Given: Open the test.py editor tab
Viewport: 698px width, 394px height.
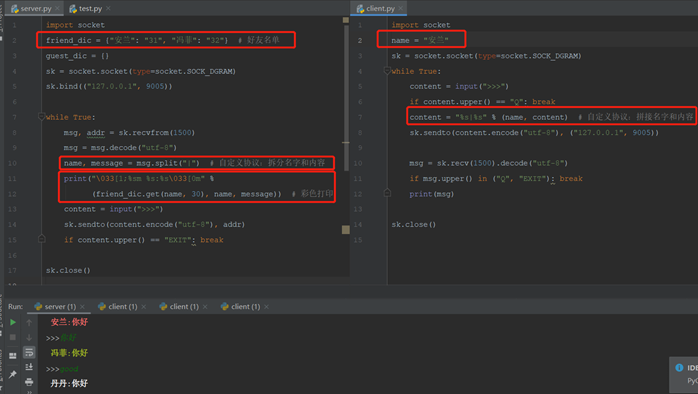Looking at the screenshot, I should pyautogui.click(x=90, y=8).
